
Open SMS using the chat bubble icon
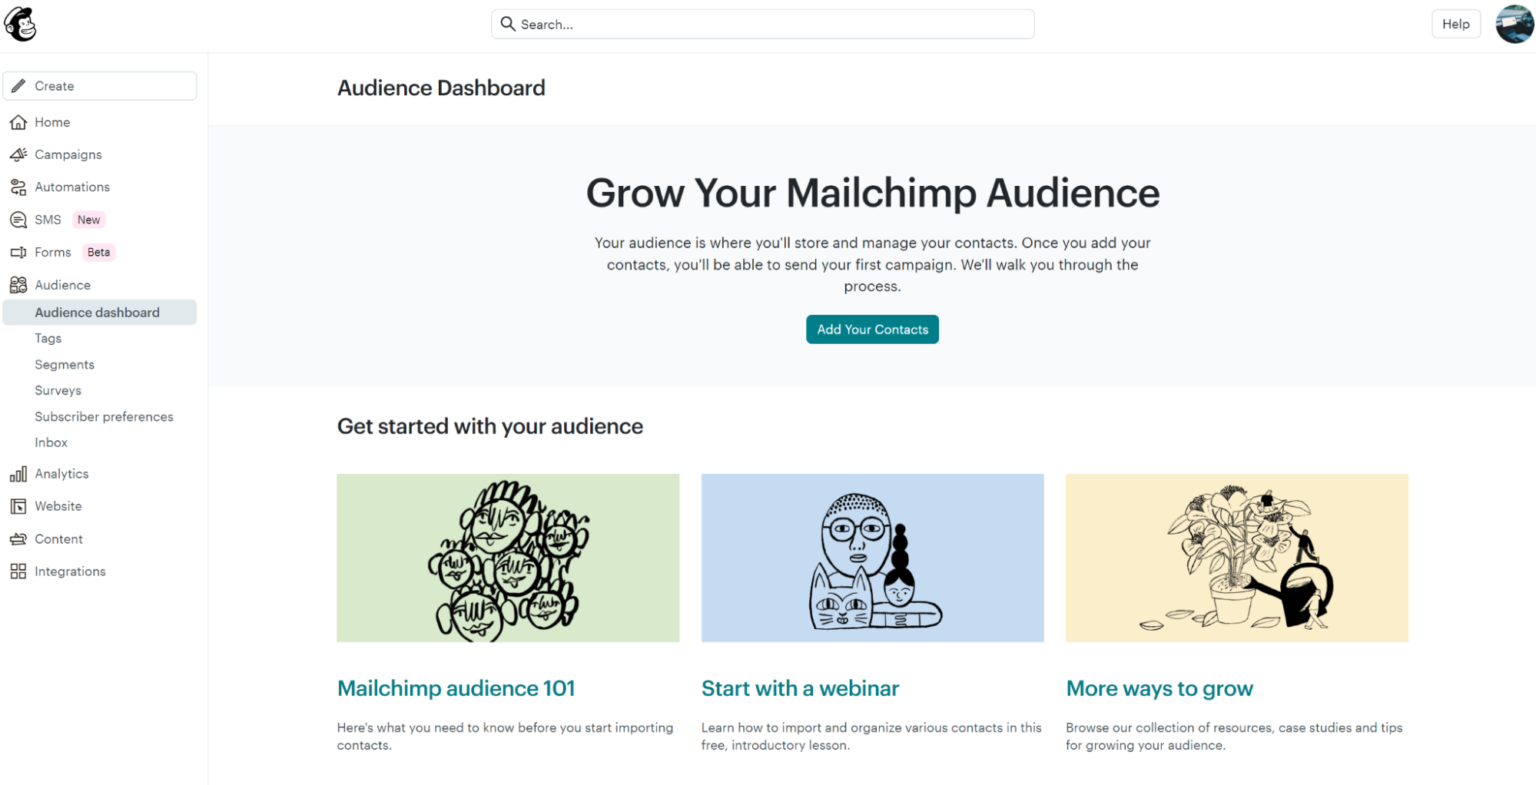[17, 219]
